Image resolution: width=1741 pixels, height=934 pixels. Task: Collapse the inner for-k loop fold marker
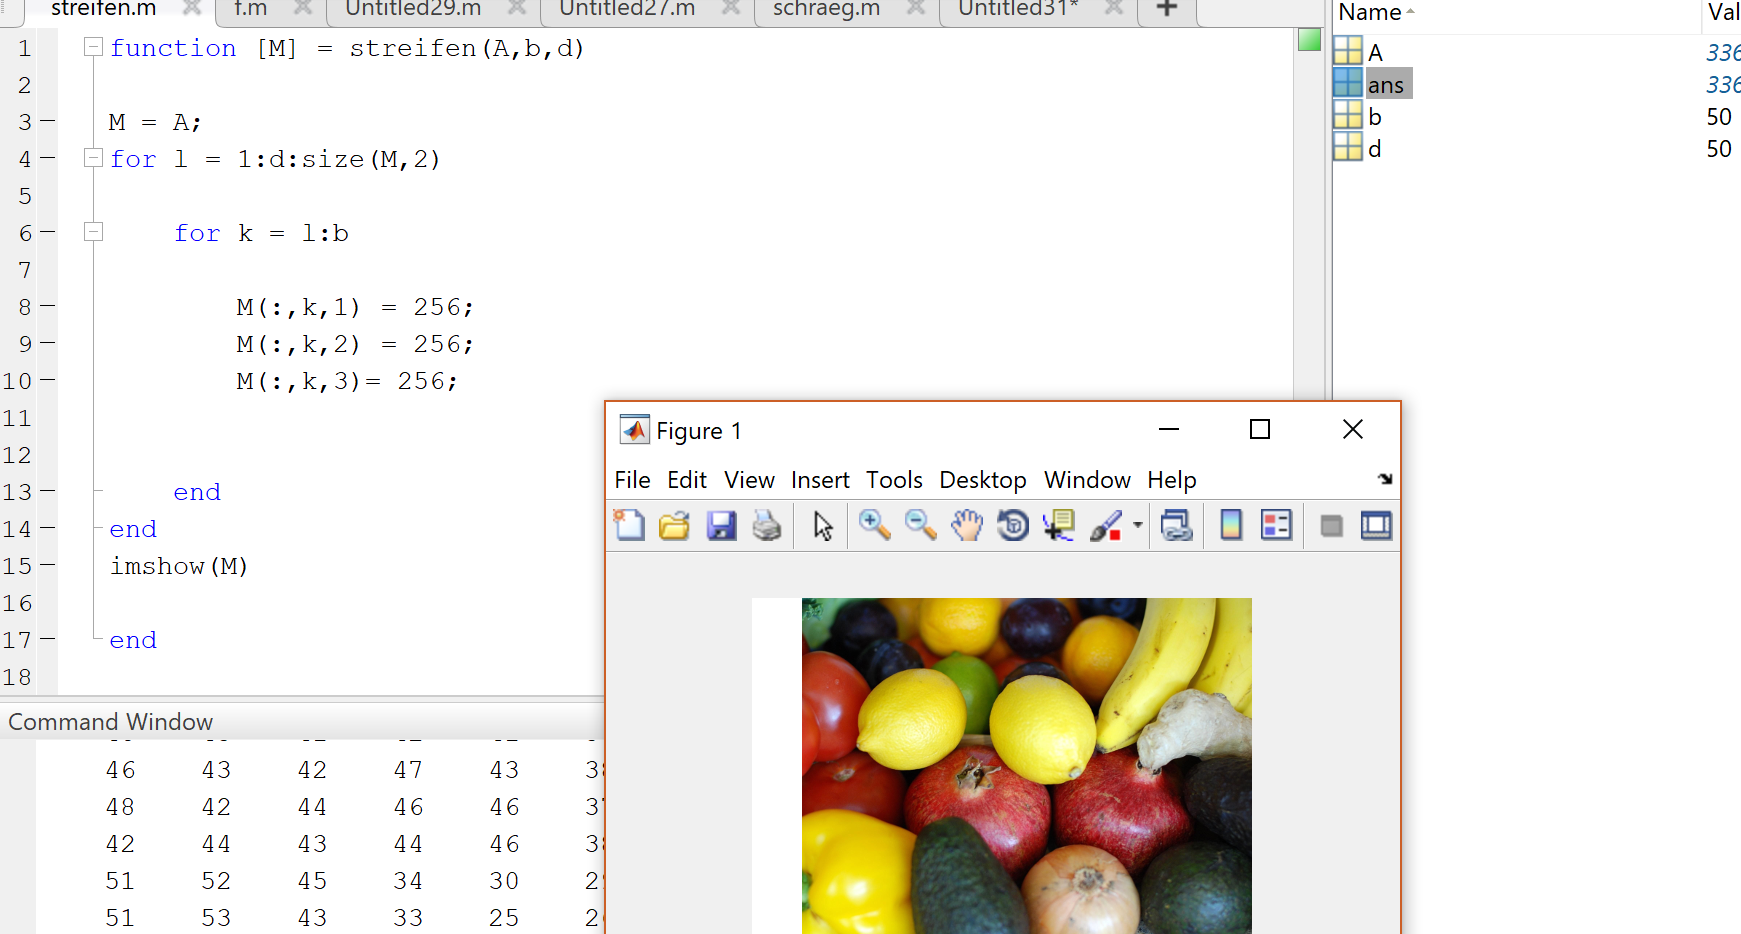93,232
